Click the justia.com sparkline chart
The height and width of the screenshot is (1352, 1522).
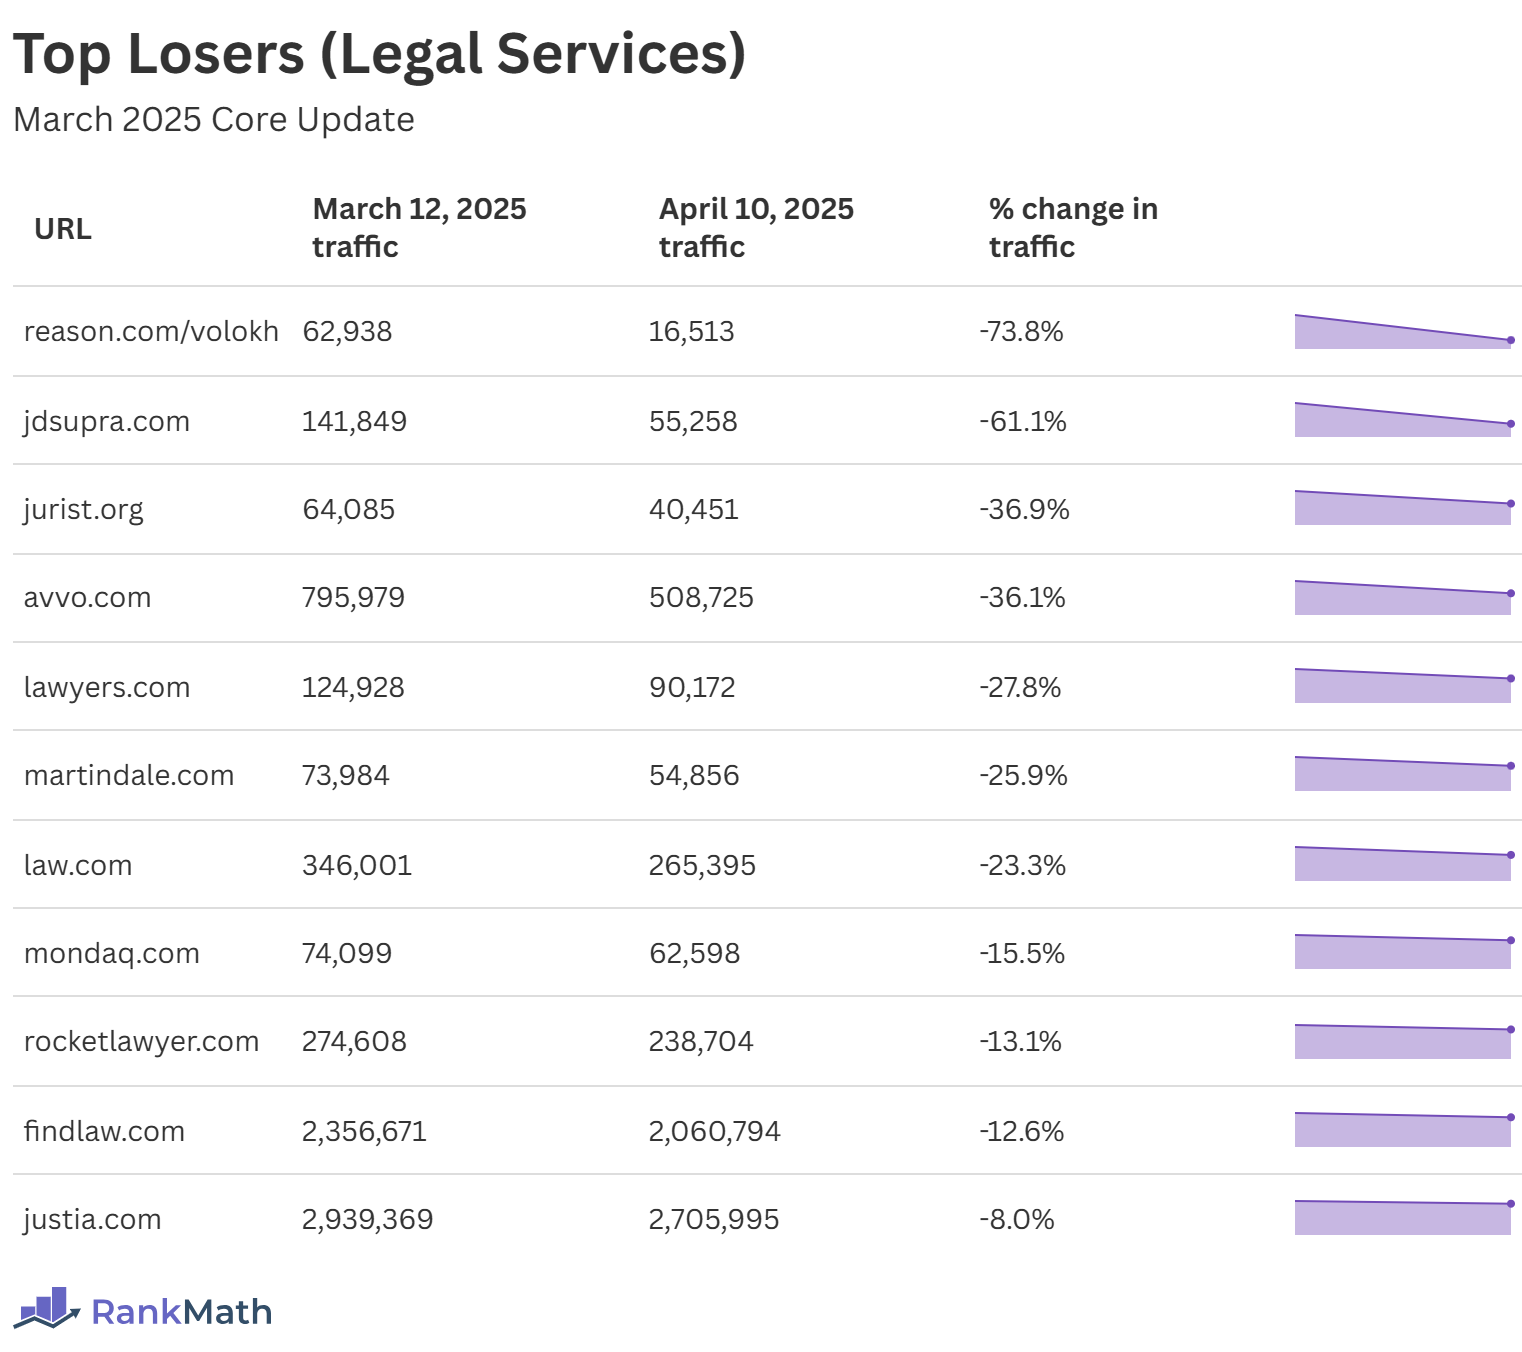[1404, 1218]
